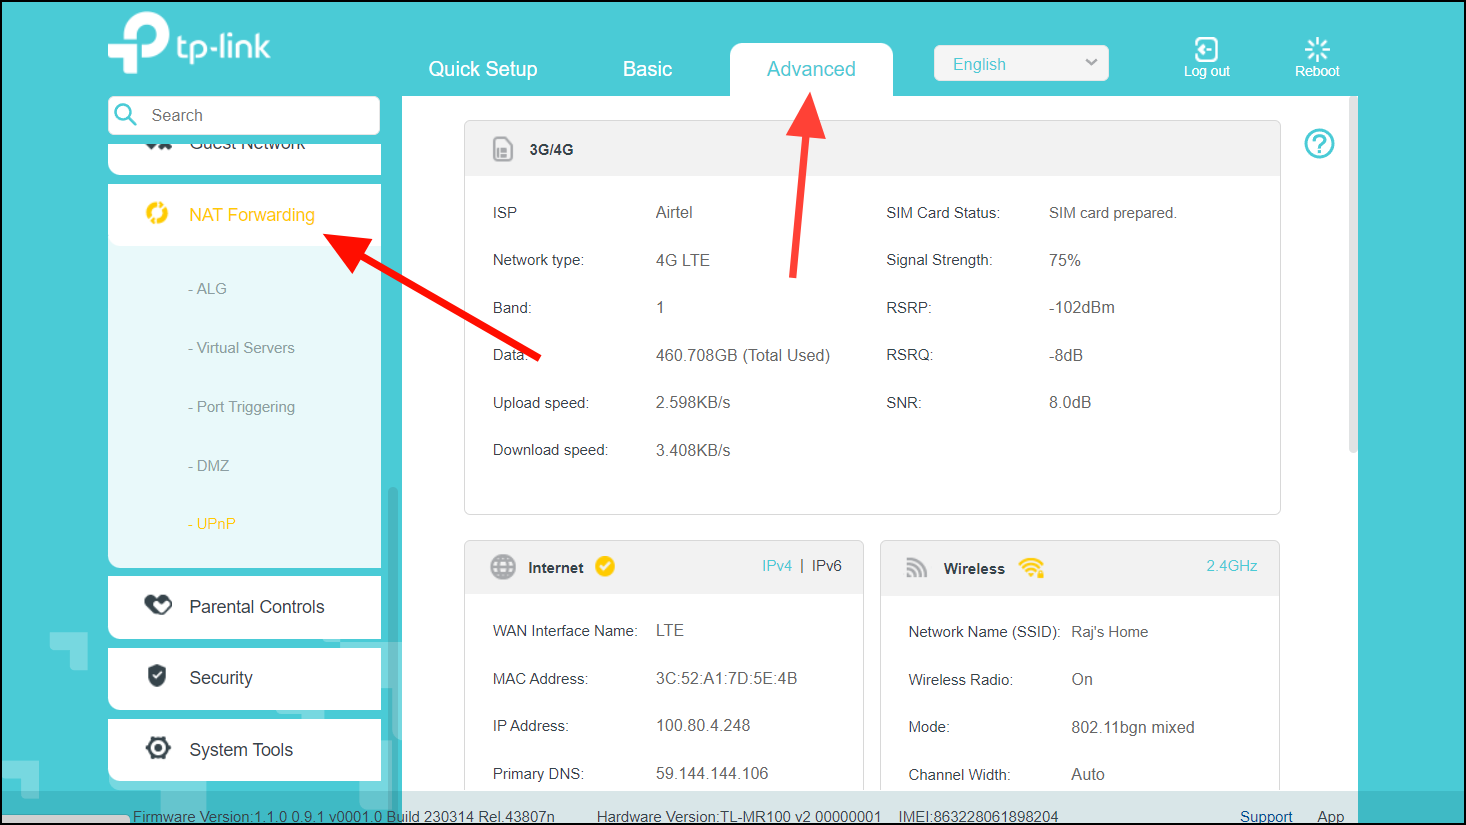Screen dimensions: 1466x825
Task: Click the WAN Interface Name value LTE
Action: tap(670, 631)
